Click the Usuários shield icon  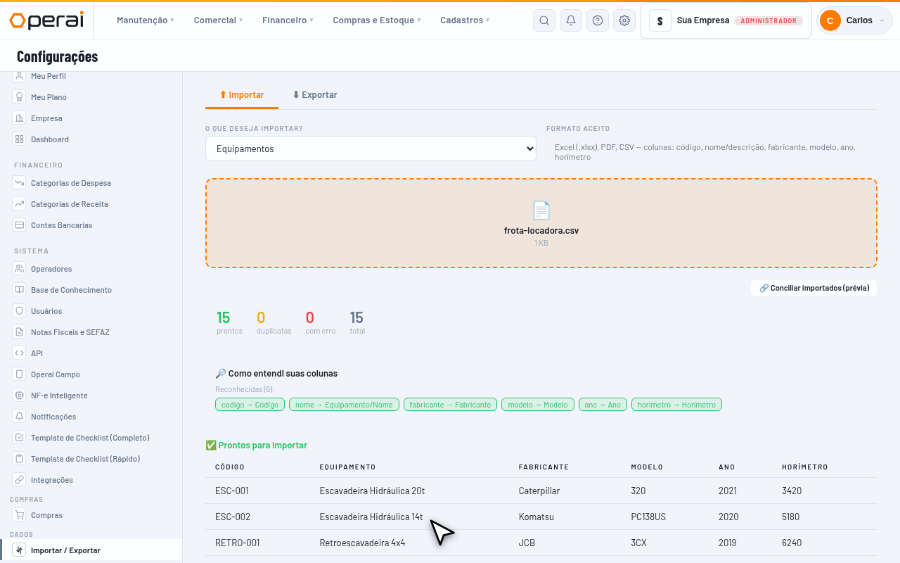tap(19, 311)
